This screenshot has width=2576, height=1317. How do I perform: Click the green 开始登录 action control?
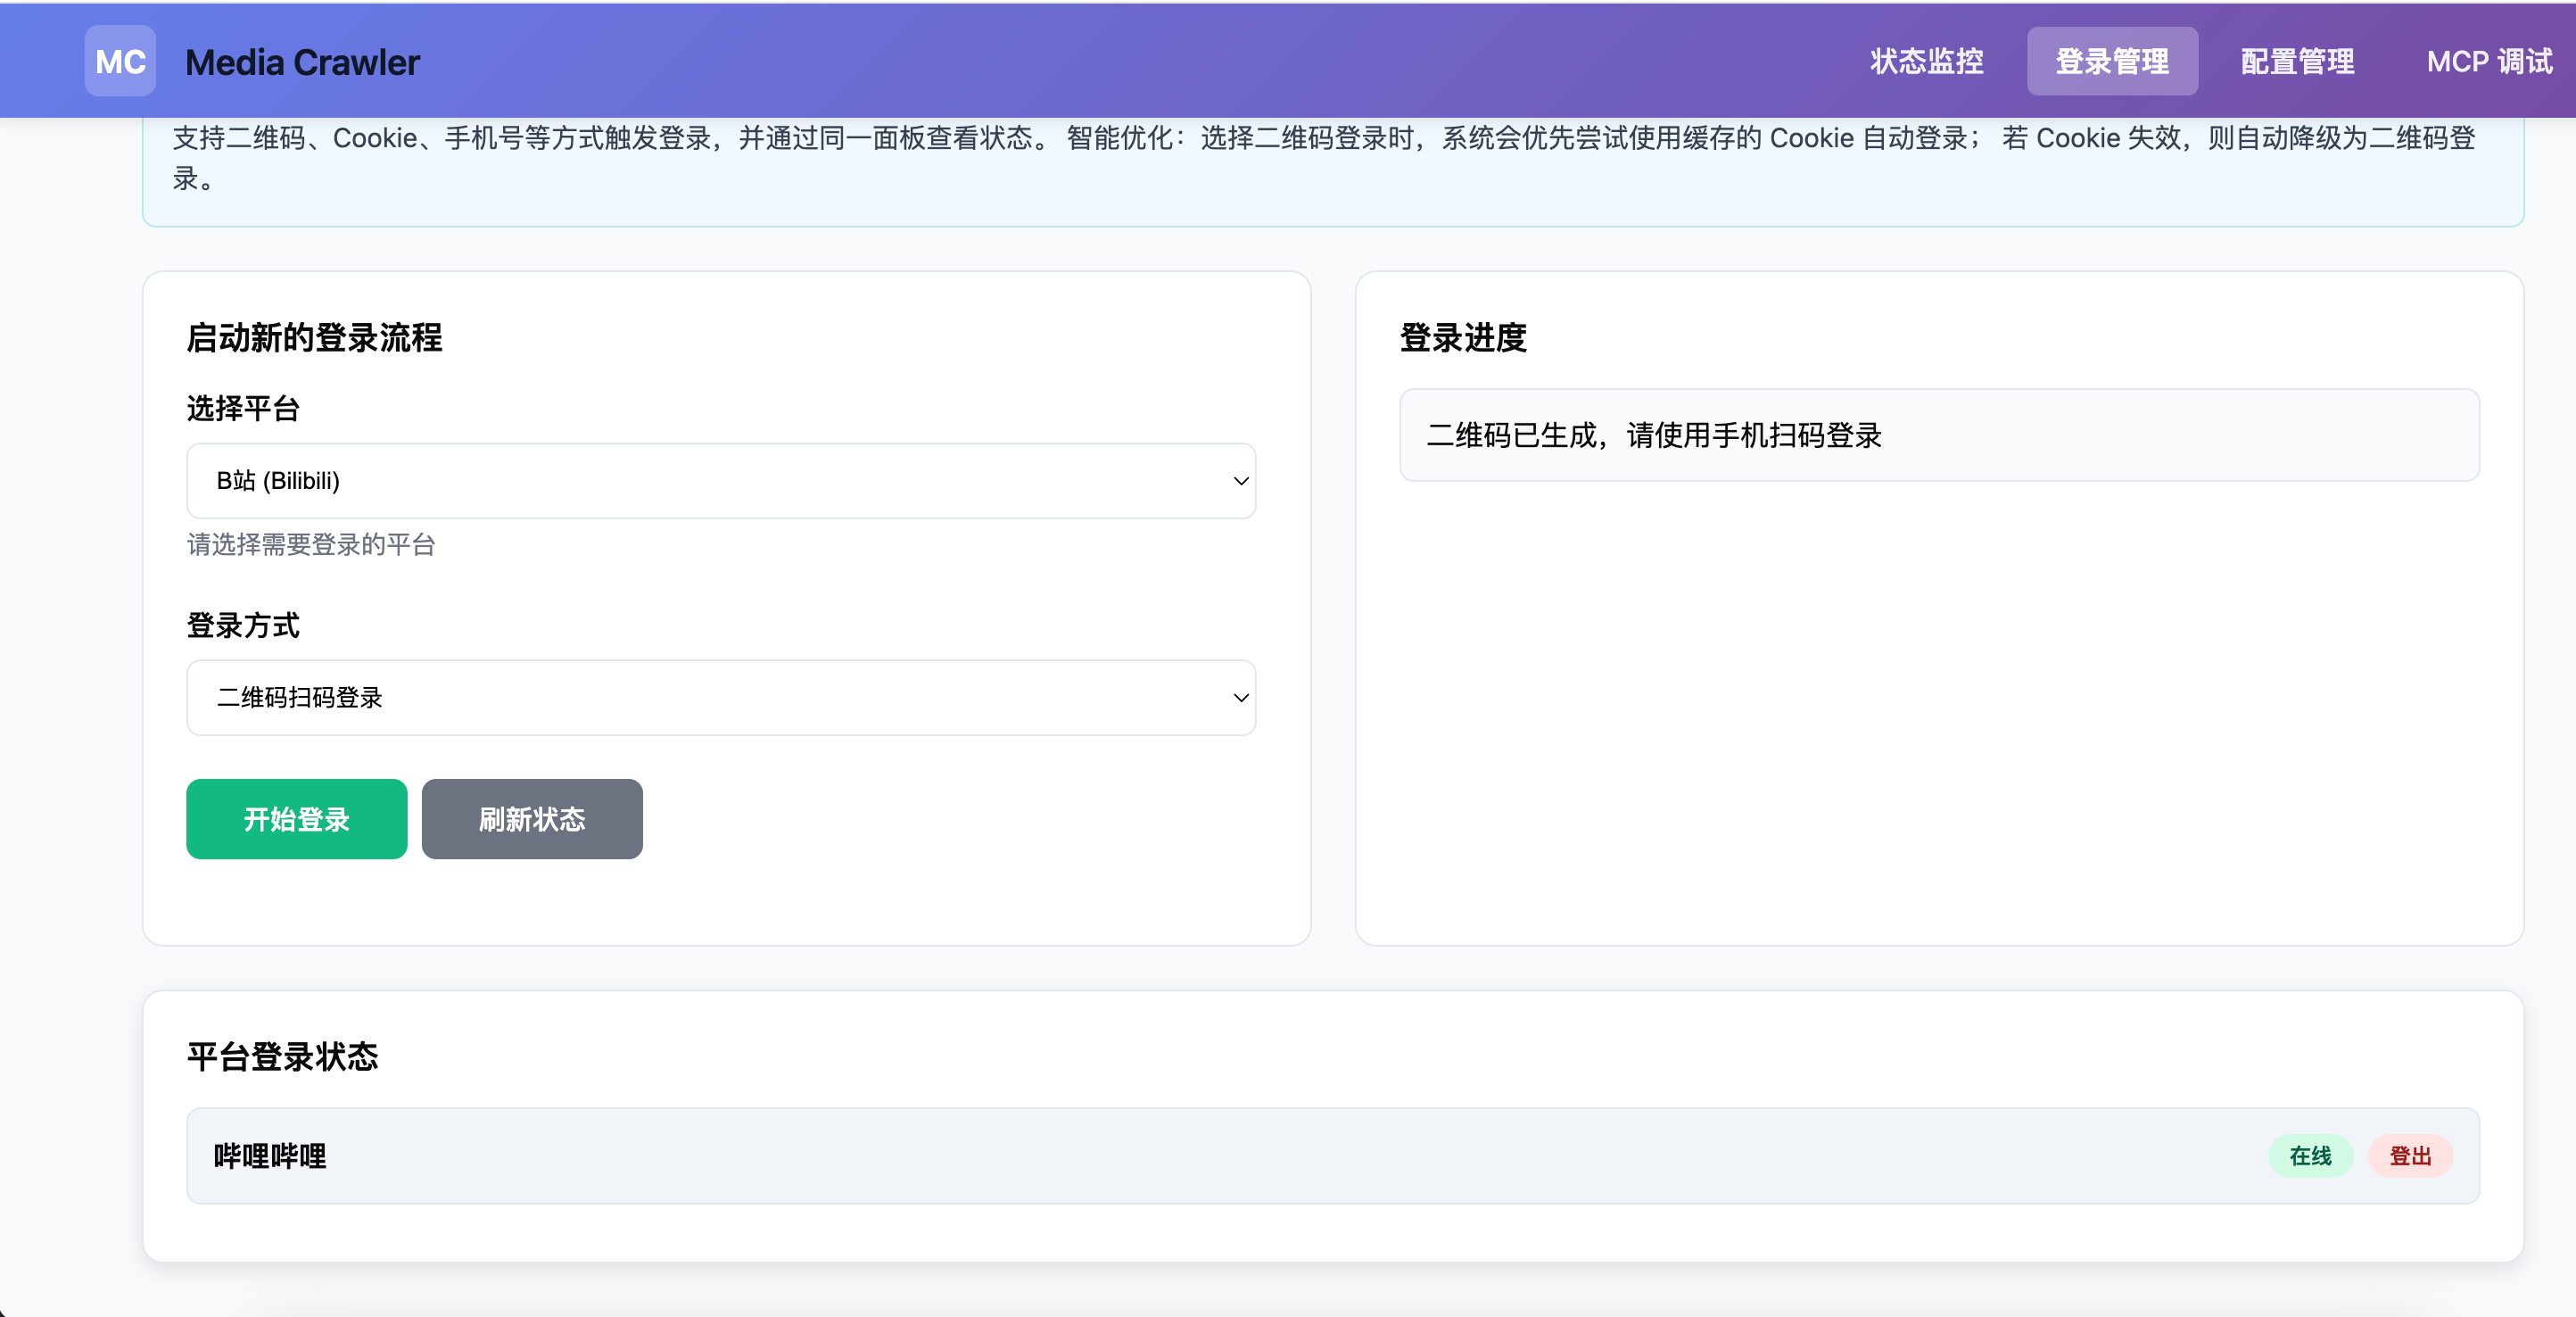click(x=295, y=819)
